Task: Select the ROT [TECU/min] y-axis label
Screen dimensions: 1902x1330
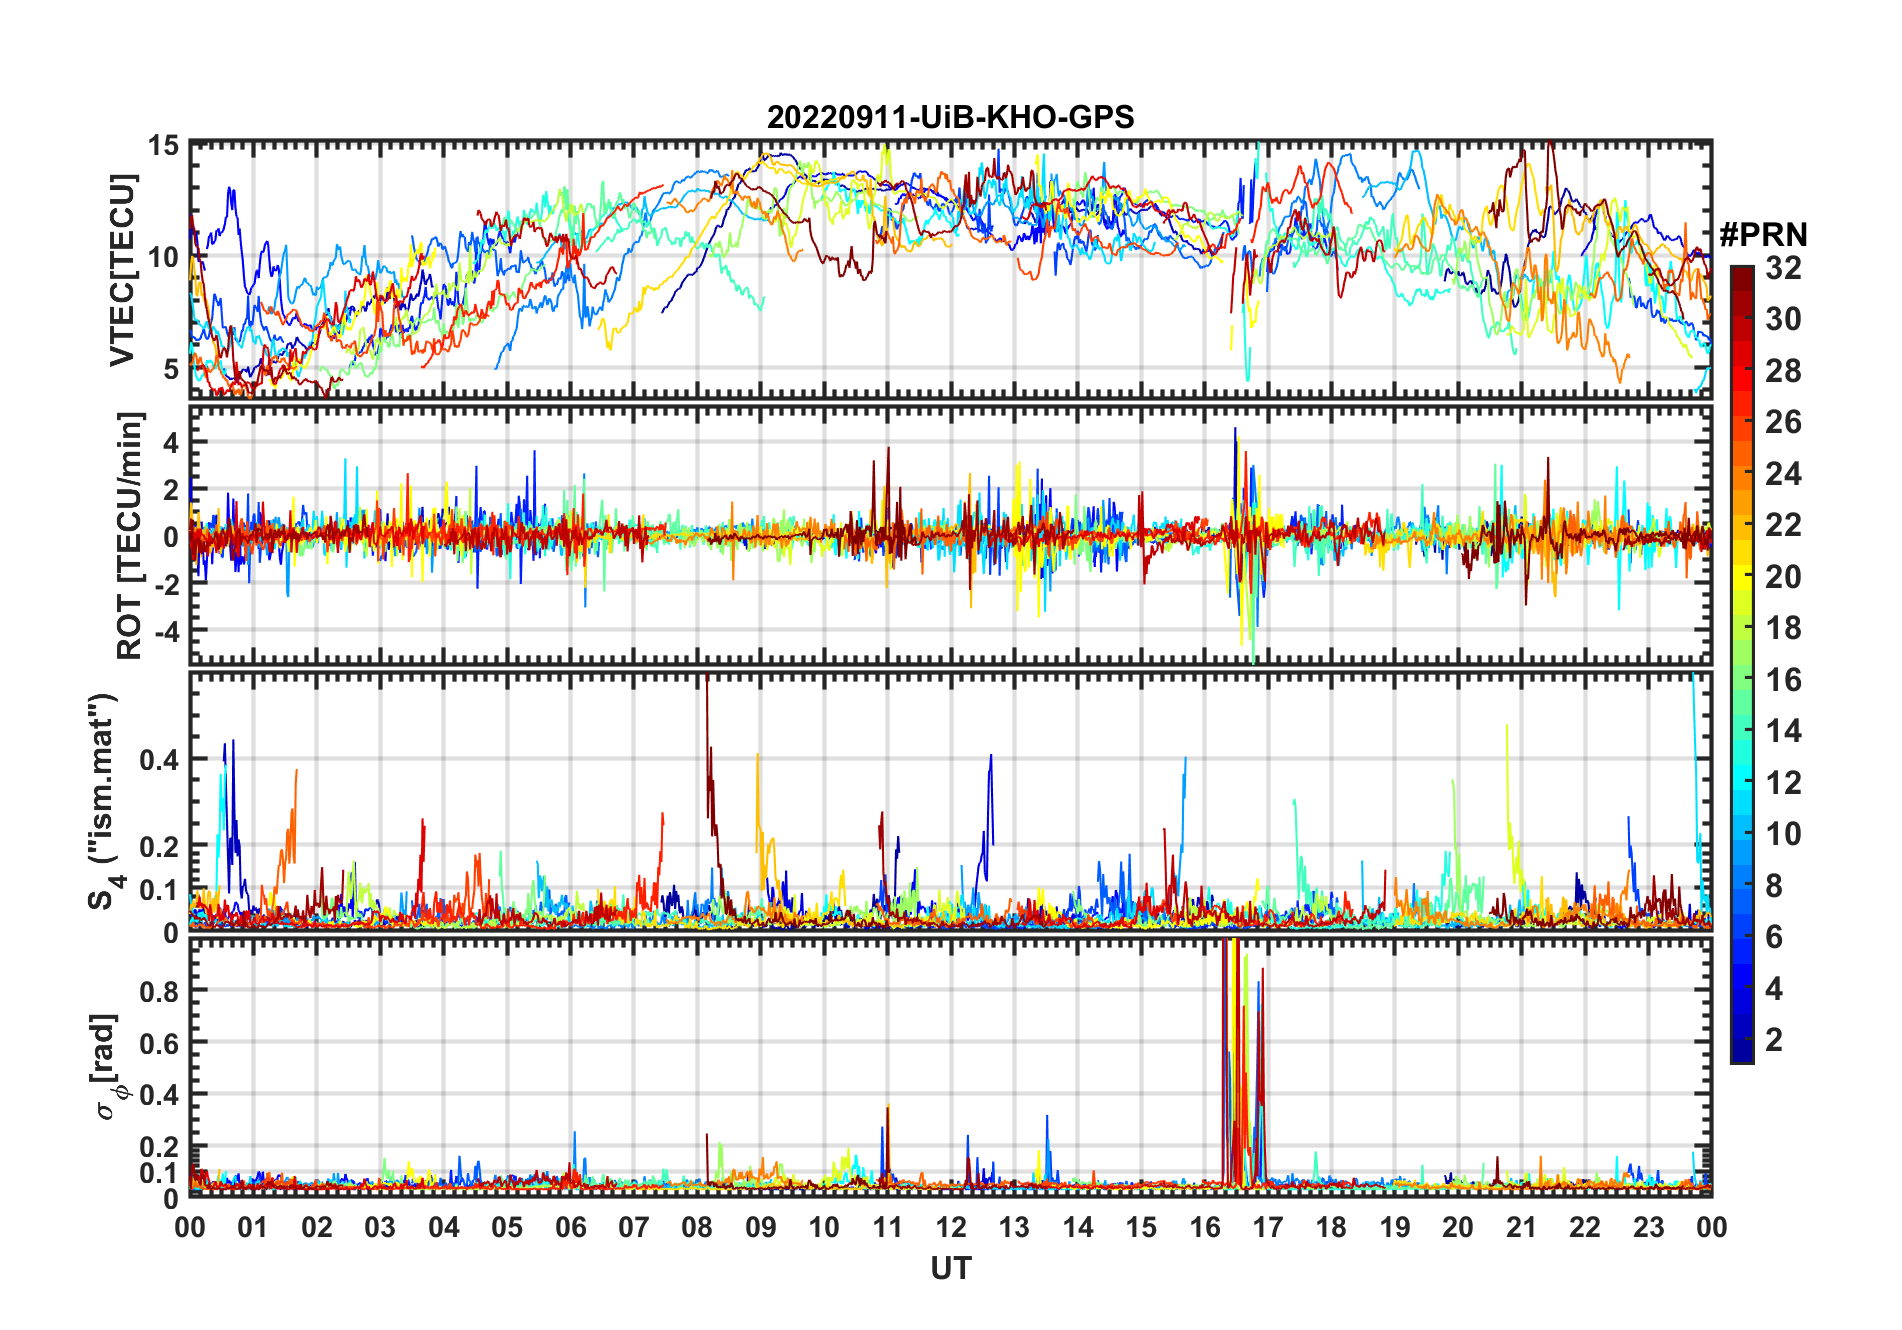Action: pos(130,535)
